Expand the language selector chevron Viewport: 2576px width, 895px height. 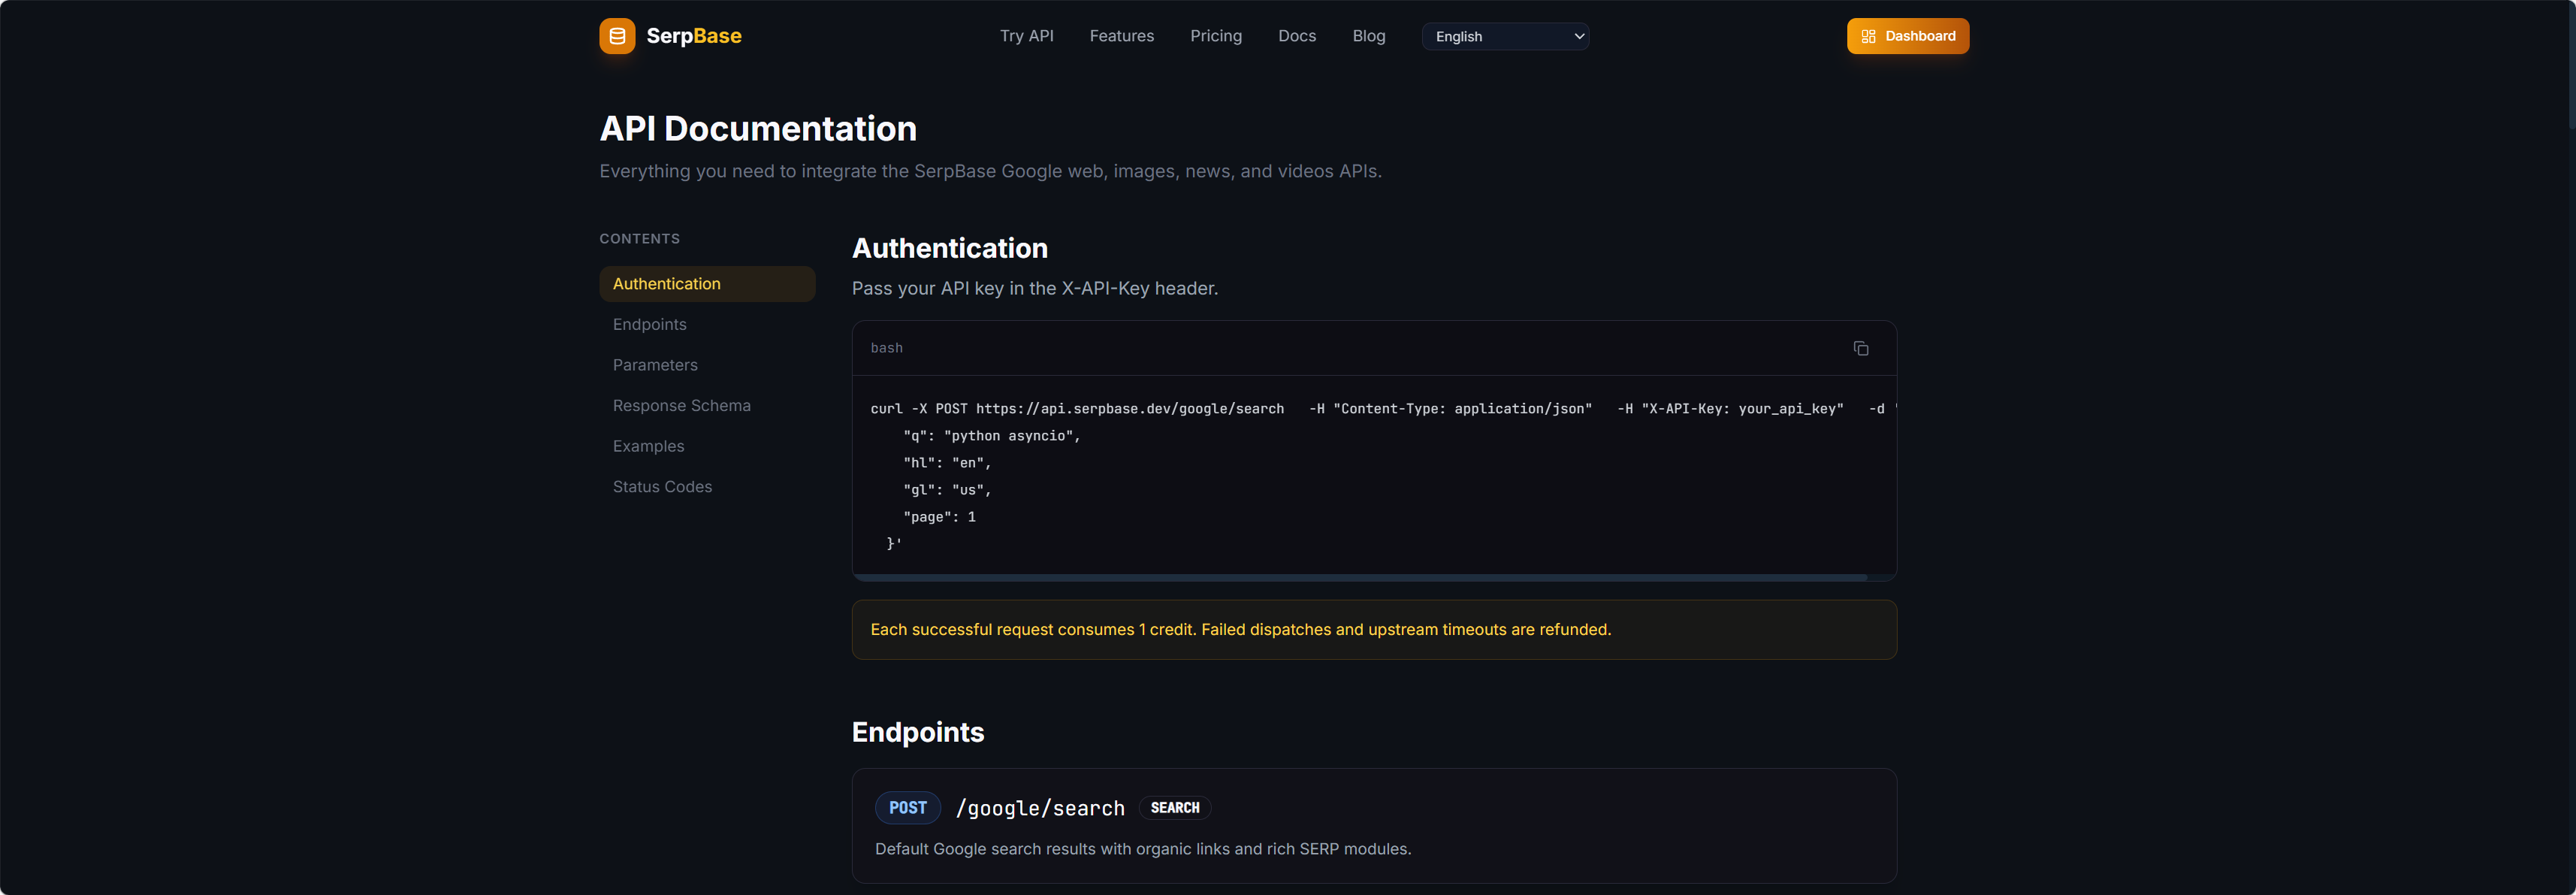pos(1577,36)
